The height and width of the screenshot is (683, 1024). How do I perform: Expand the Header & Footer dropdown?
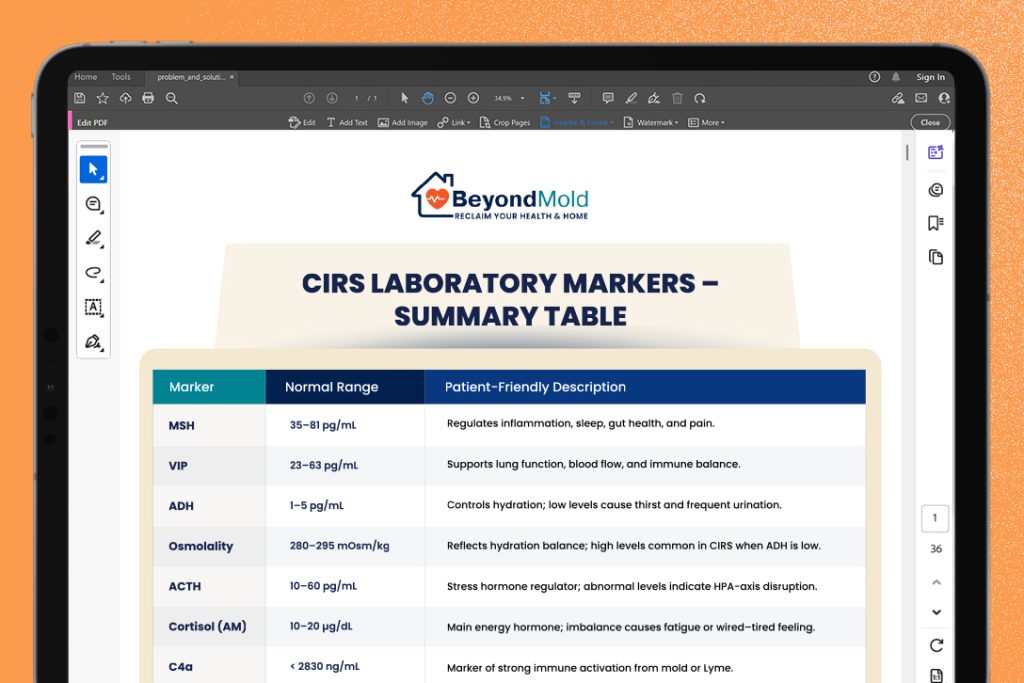(x=577, y=122)
